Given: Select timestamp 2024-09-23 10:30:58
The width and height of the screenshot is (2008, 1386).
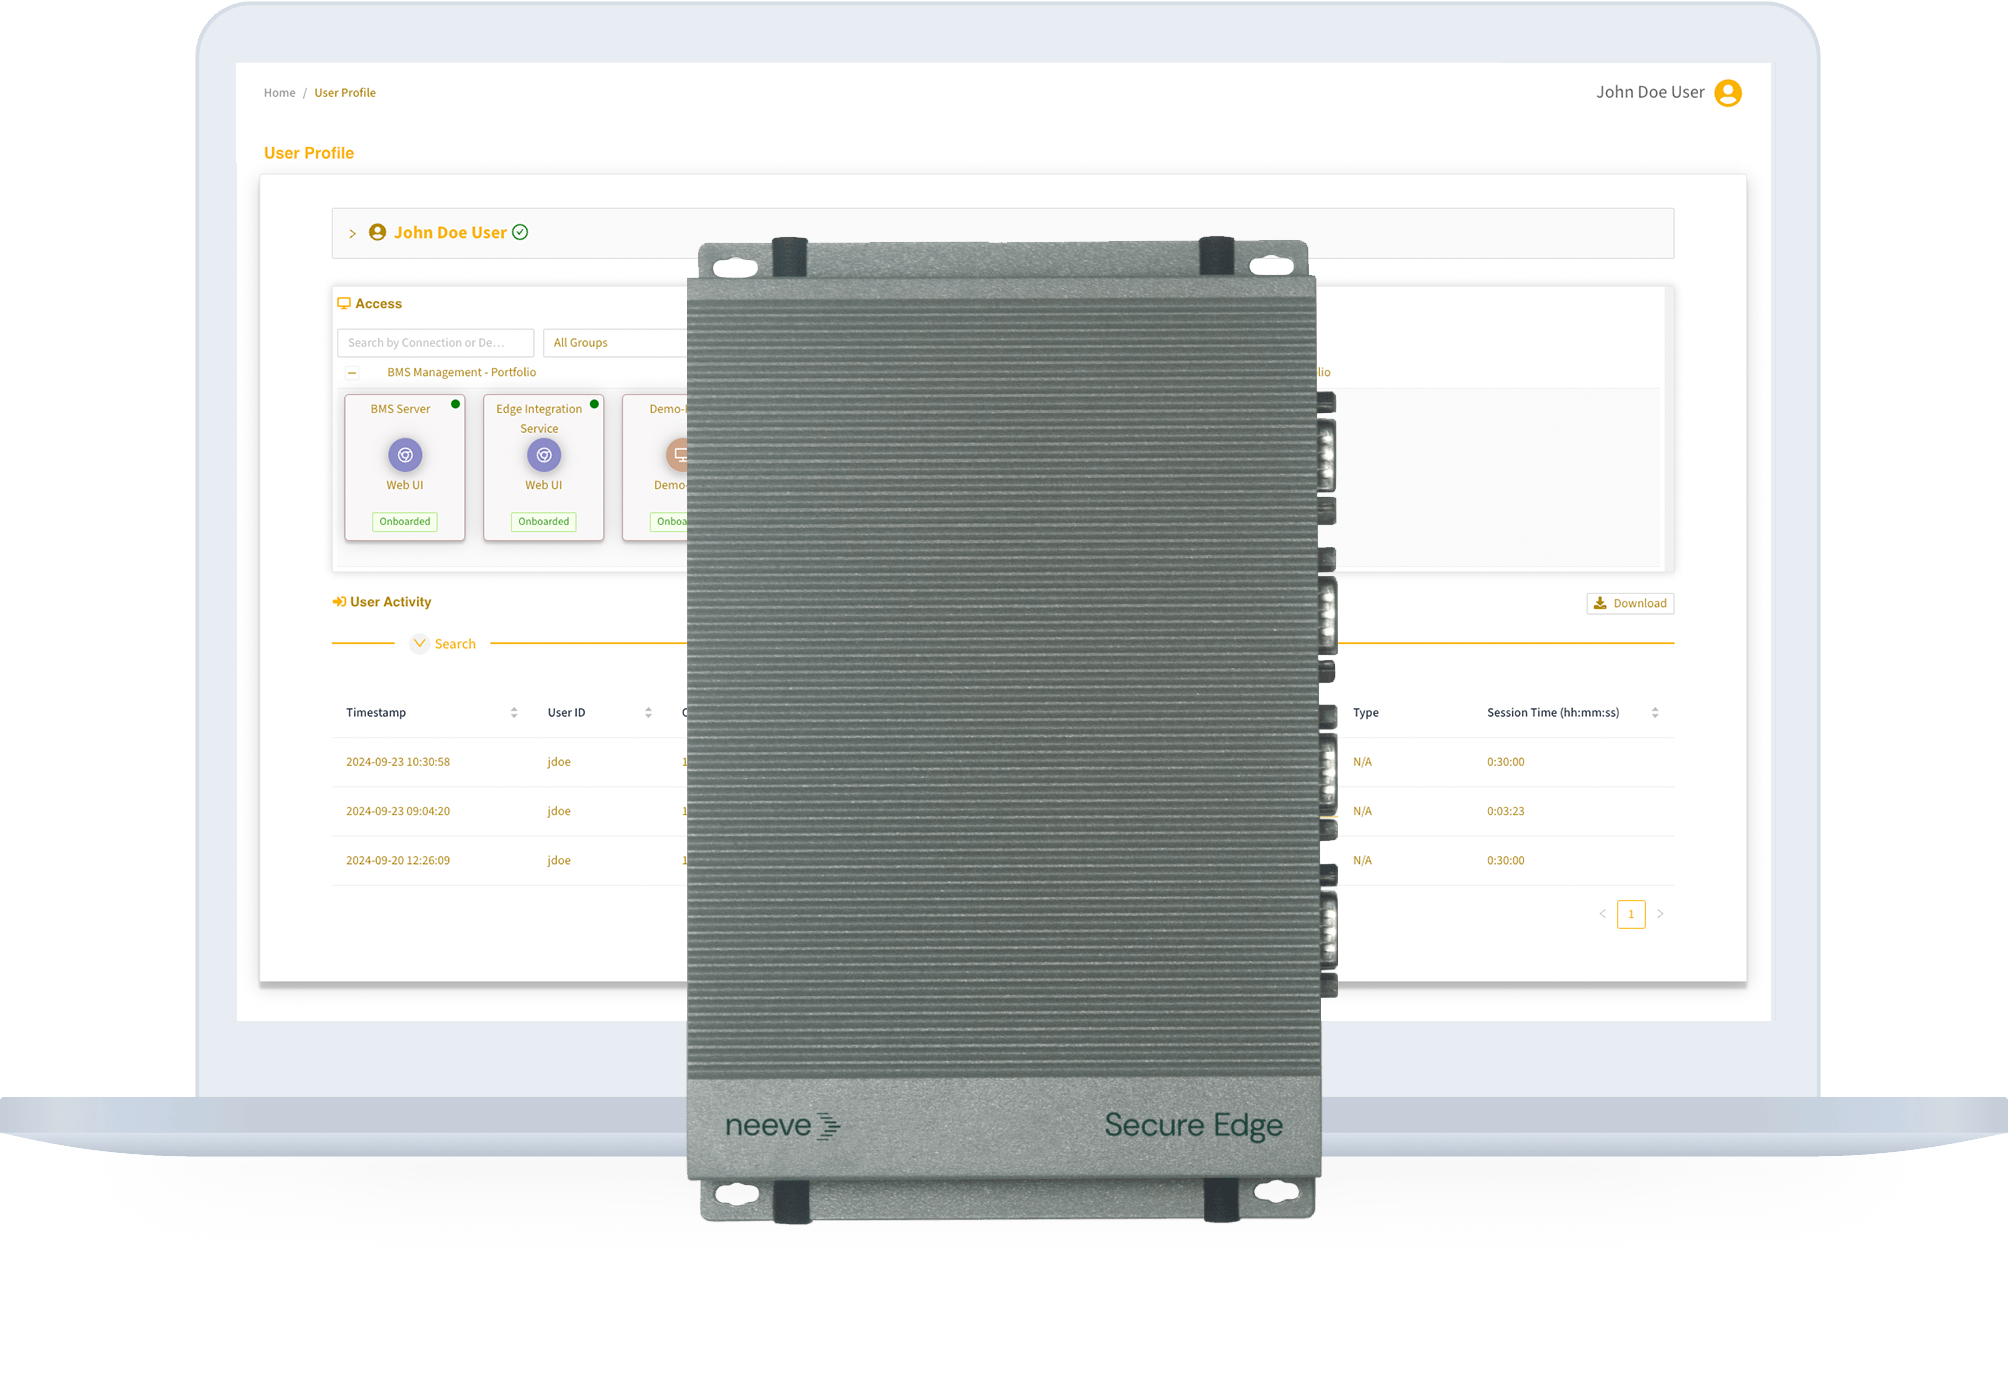Looking at the screenshot, I should 398,762.
